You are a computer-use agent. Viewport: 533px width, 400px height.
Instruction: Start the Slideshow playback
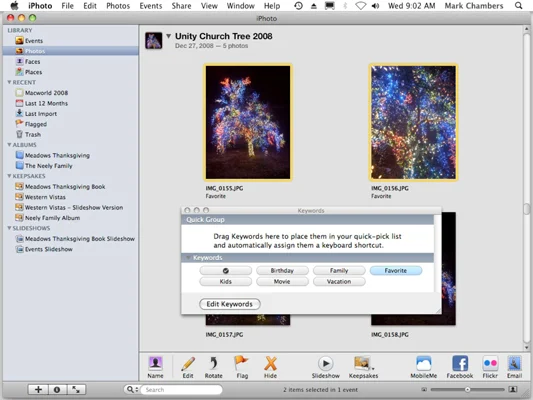coord(326,367)
